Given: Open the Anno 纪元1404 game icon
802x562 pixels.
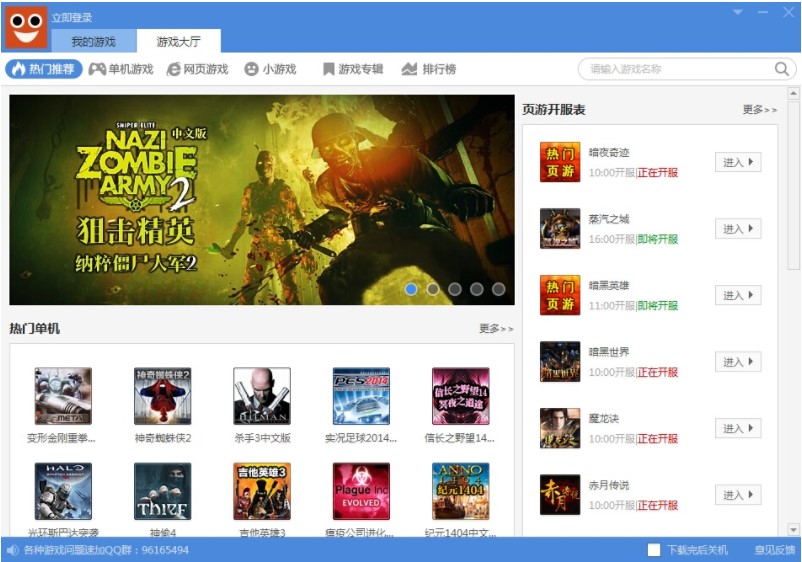Looking at the screenshot, I should point(460,491).
